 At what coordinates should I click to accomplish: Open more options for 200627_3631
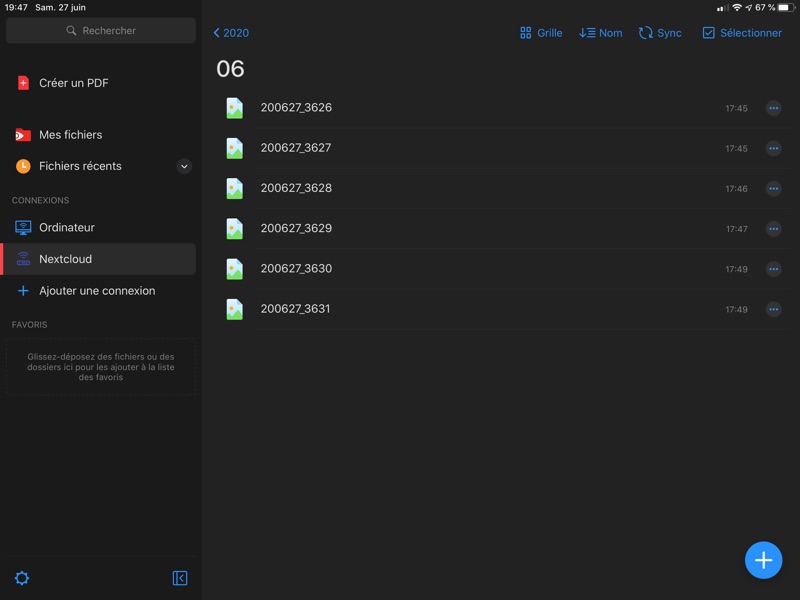point(773,310)
